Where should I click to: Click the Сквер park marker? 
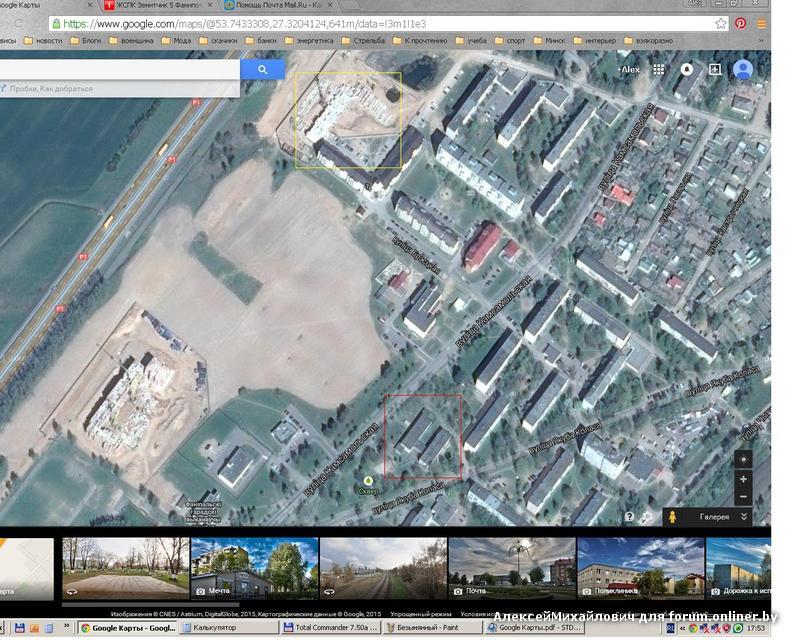click(368, 481)
